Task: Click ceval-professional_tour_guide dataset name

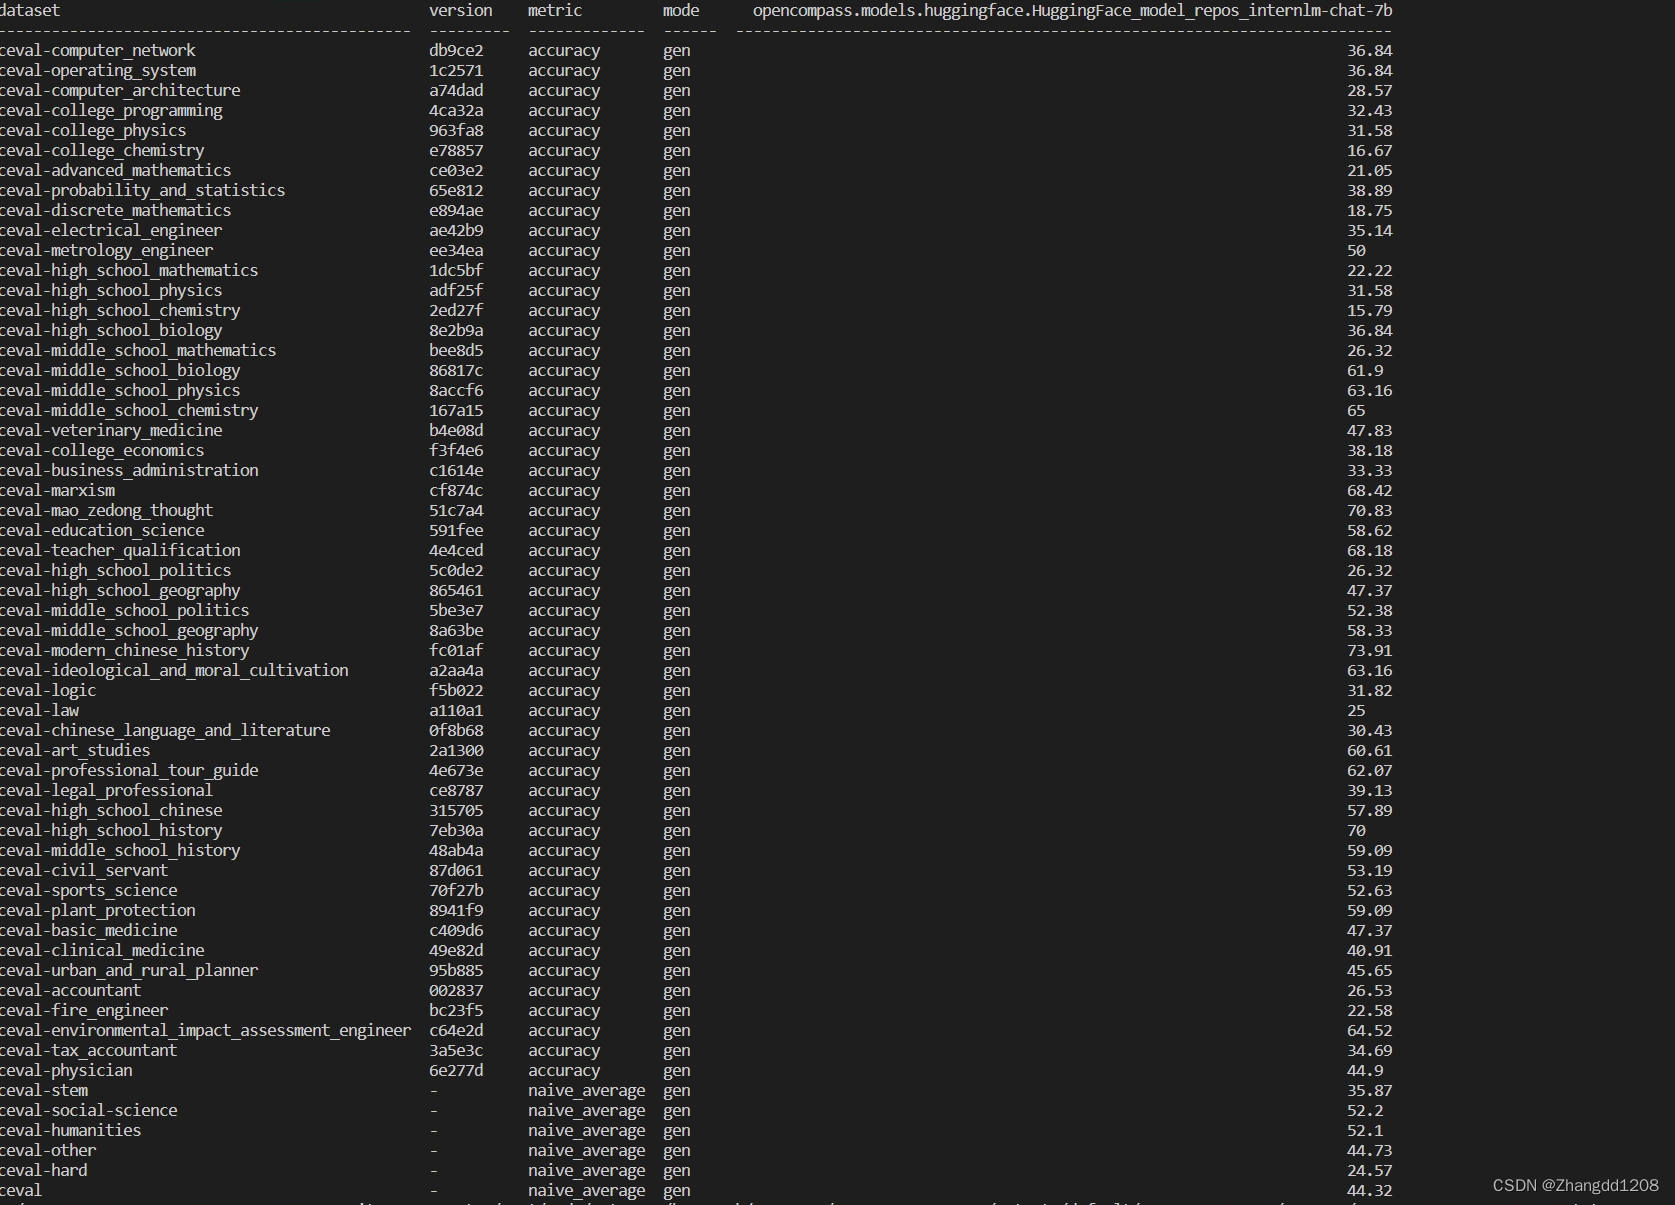Action: click(x=129, y=770)
